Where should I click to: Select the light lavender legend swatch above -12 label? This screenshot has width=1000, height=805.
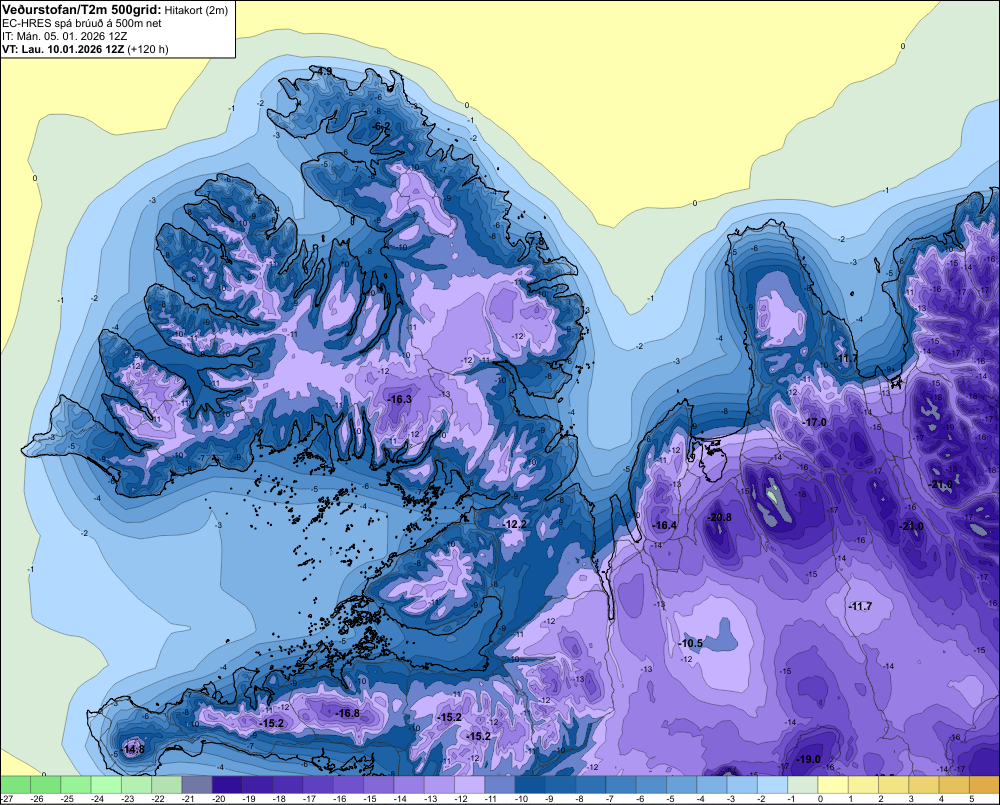[469, 784]
